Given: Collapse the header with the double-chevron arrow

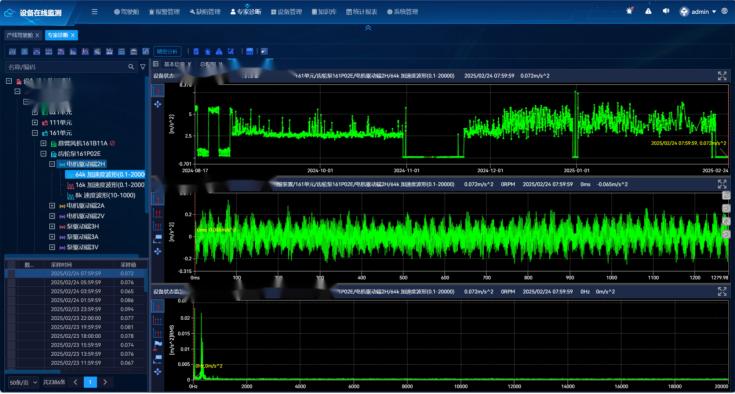Looking at the screenshot, I should pyautogui.click(x=368, y=28).
